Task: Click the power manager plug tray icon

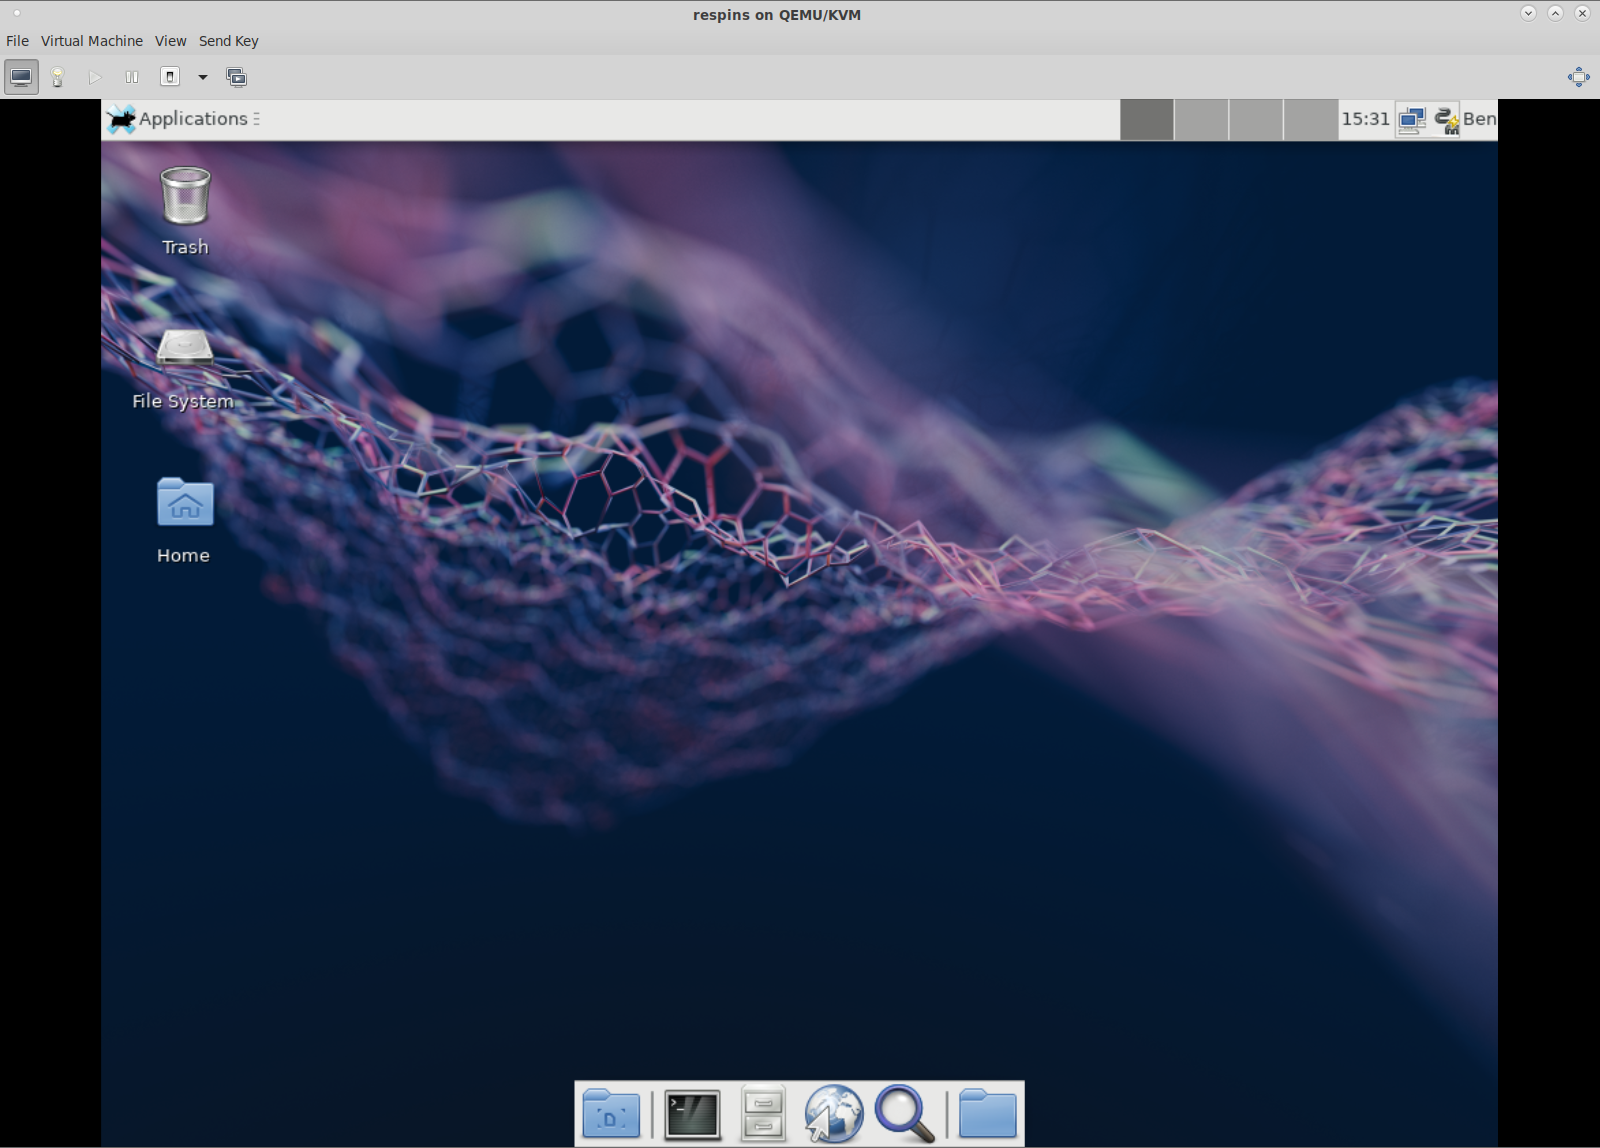Action: pyautogui.click(x=1446, y=120)
